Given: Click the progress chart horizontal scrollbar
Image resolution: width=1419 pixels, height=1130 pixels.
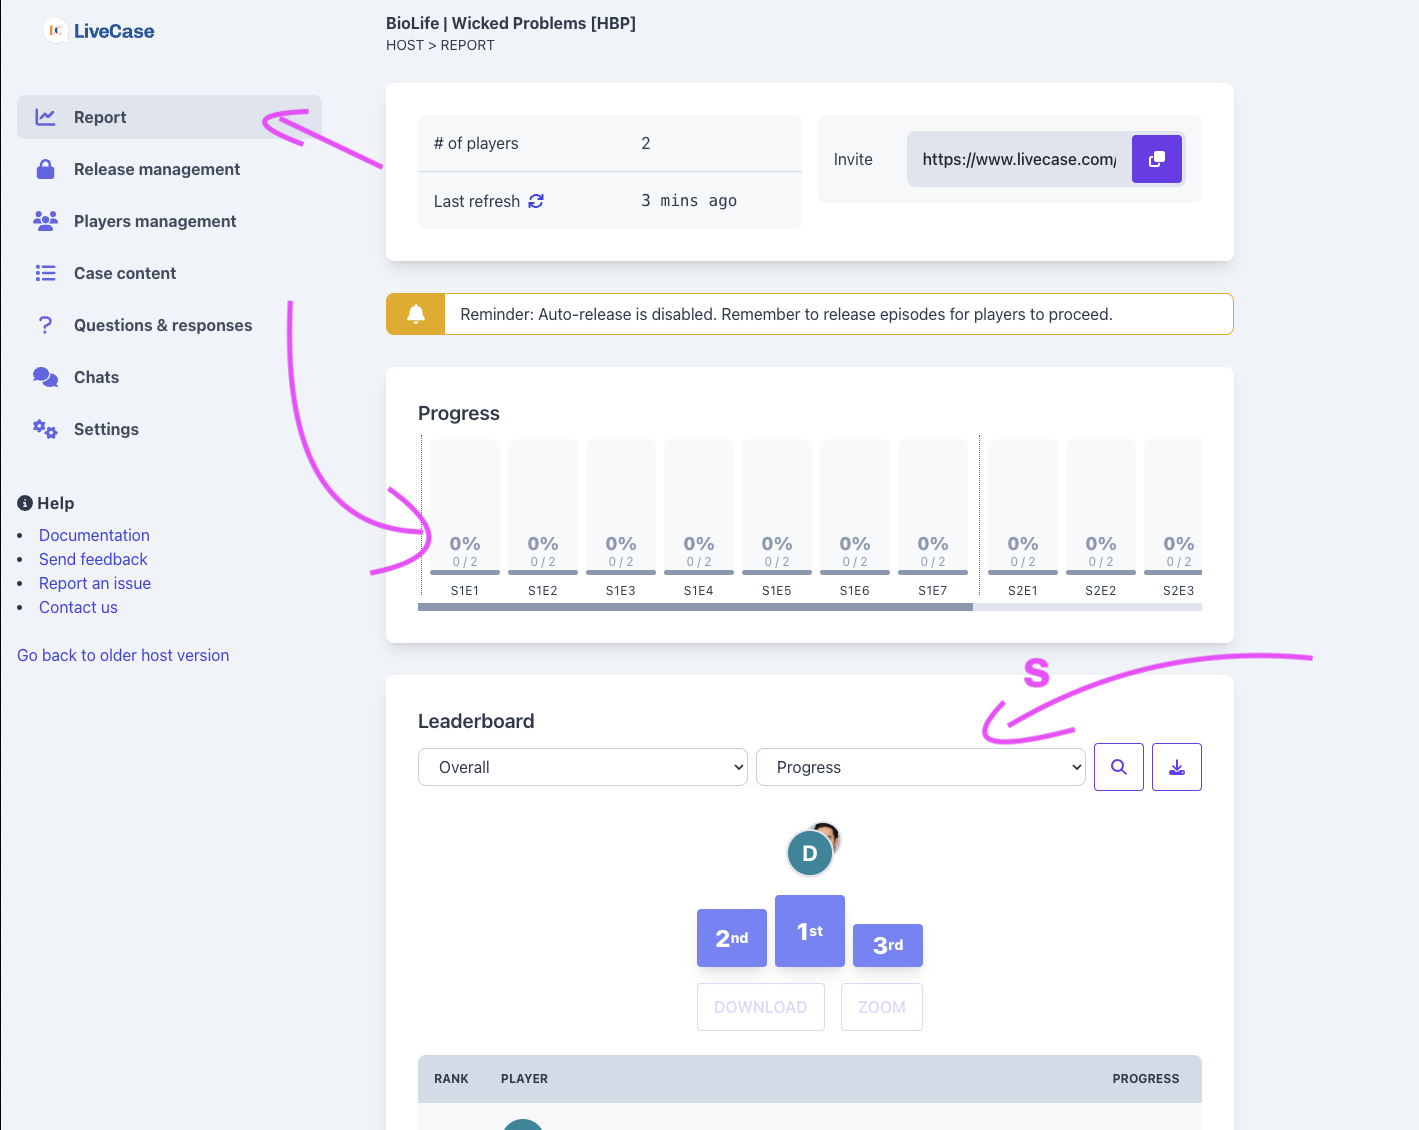Looking at the screenshot, I should coord(695,607).
